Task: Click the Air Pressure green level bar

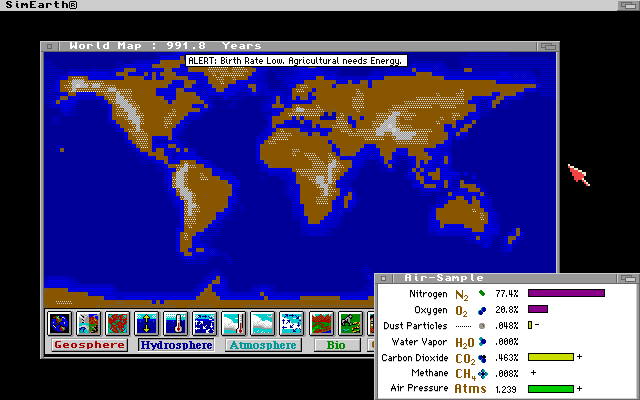Action: click(x=551, y=389)
